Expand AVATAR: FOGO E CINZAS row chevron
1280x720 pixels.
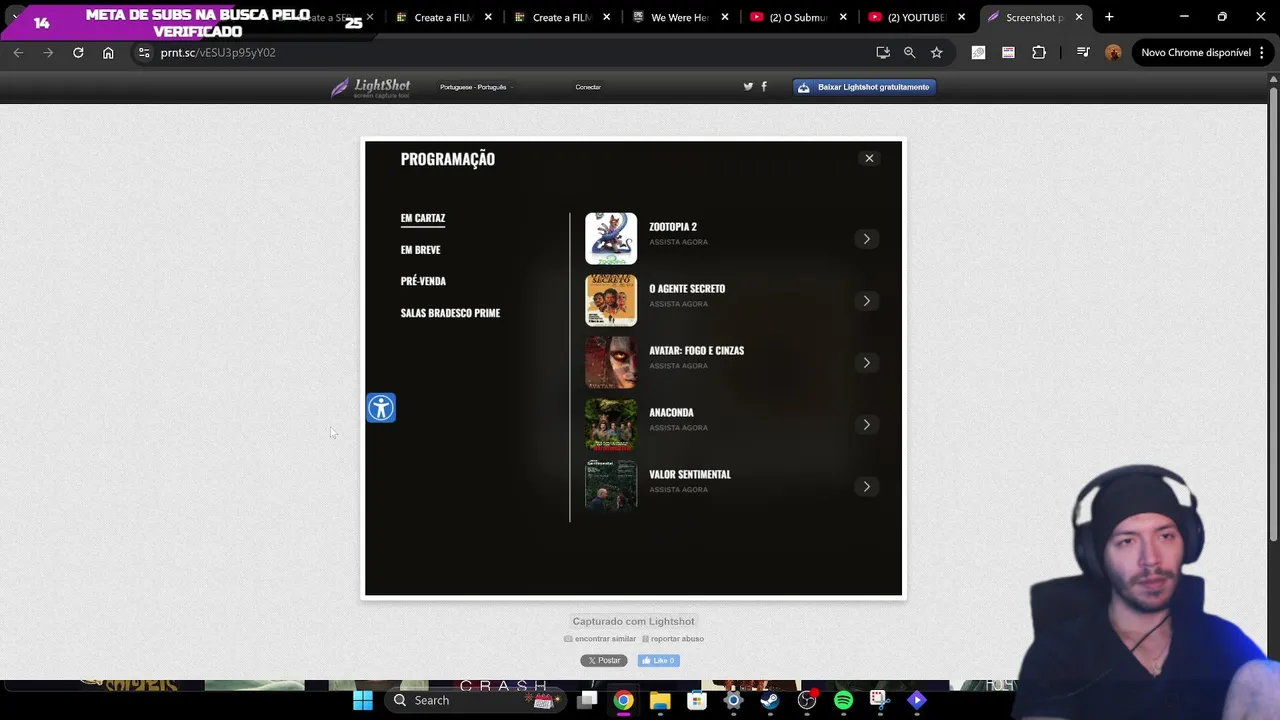tap(866, 363)
